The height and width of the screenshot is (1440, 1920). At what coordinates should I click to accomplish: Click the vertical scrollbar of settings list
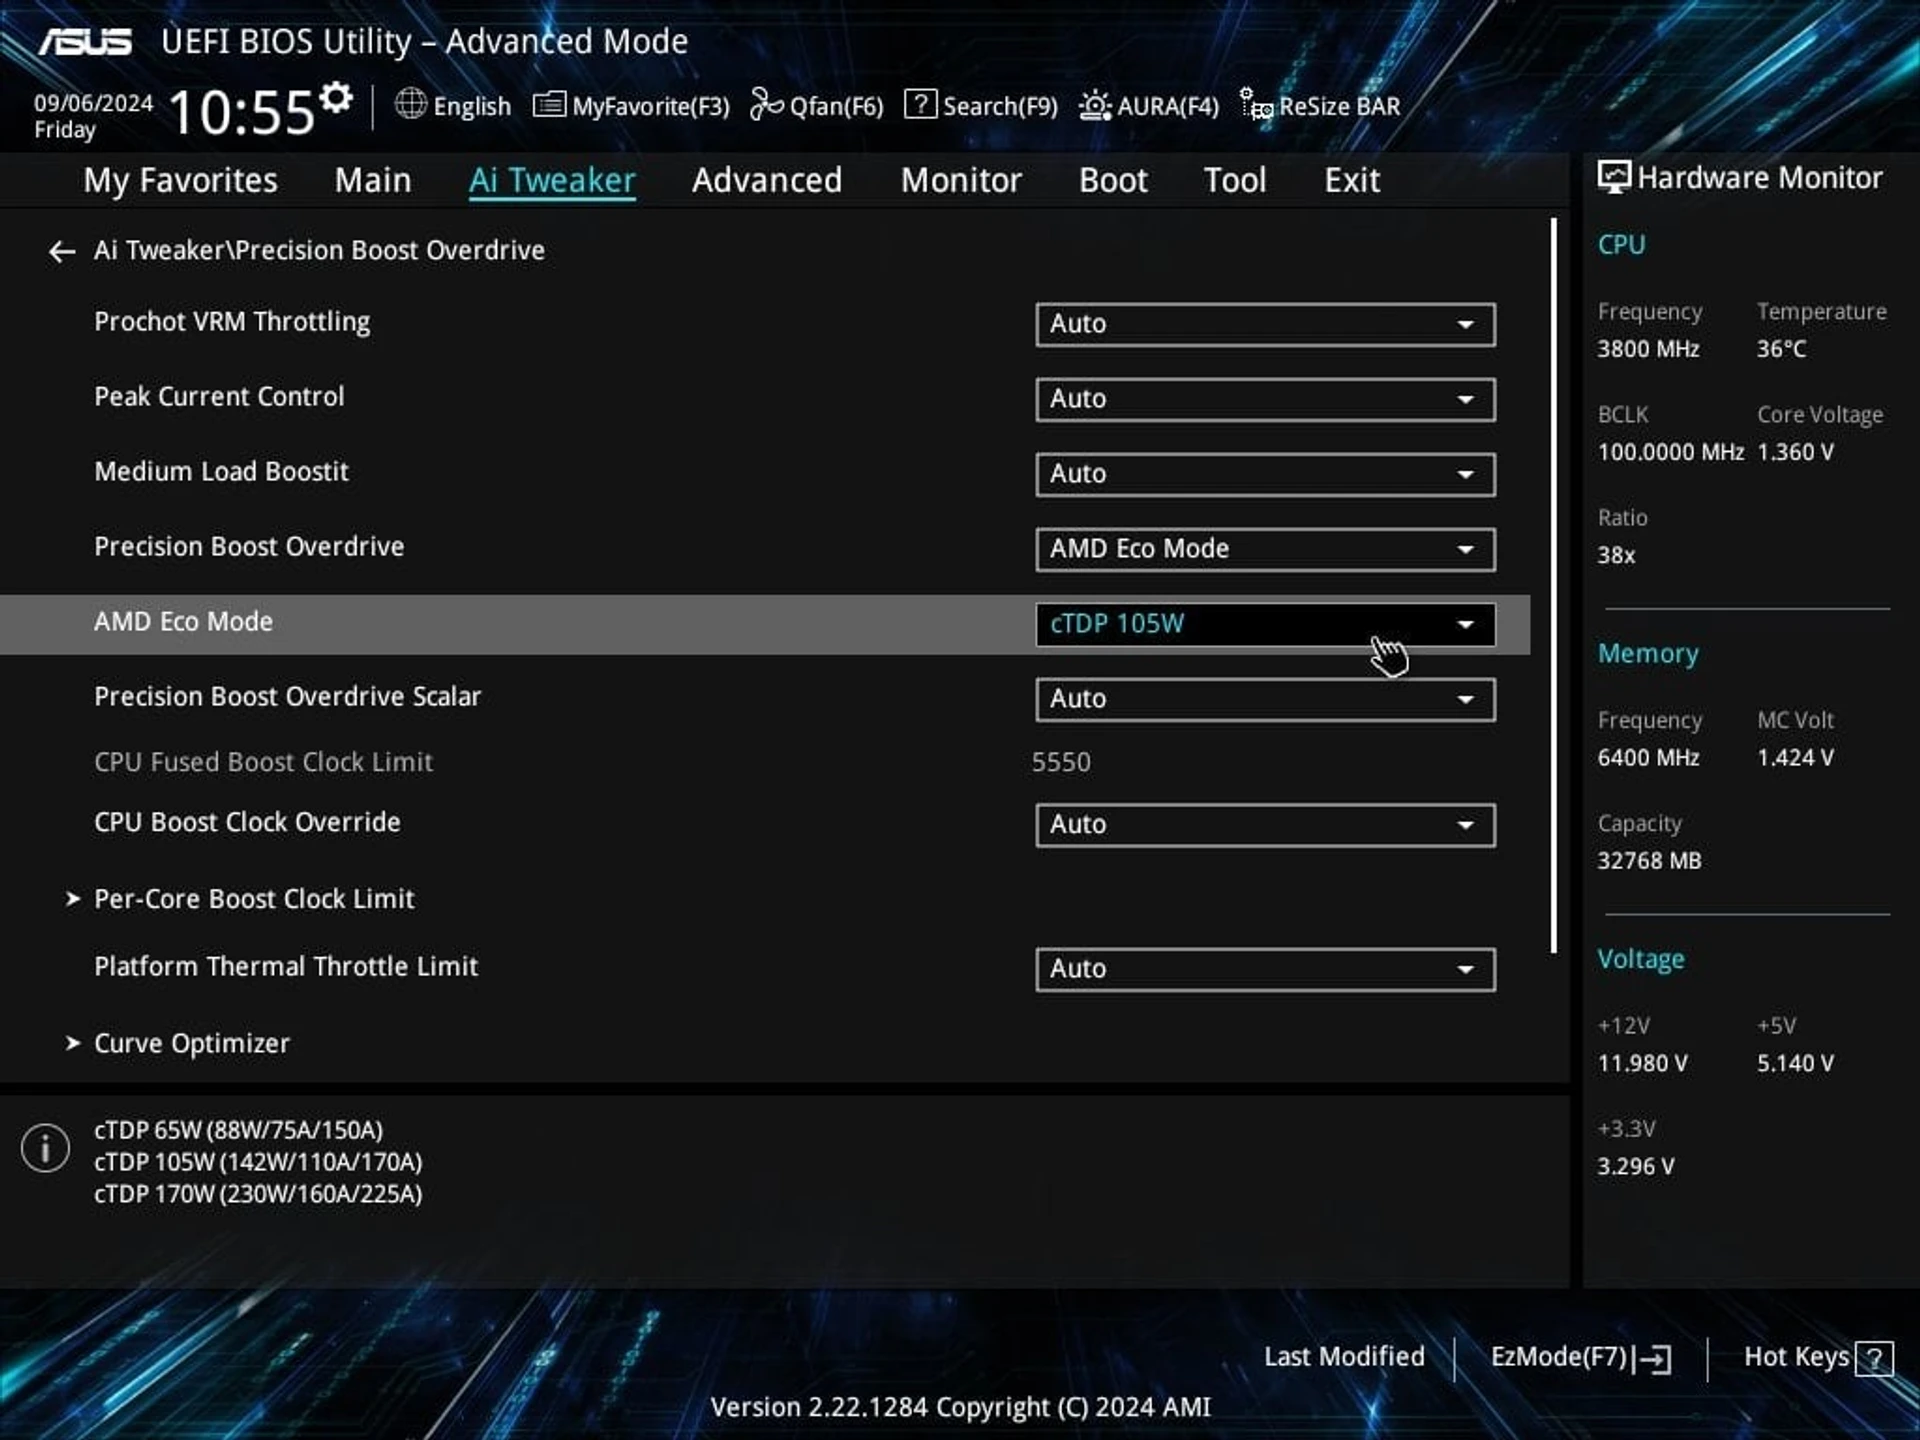point(1554,586)
